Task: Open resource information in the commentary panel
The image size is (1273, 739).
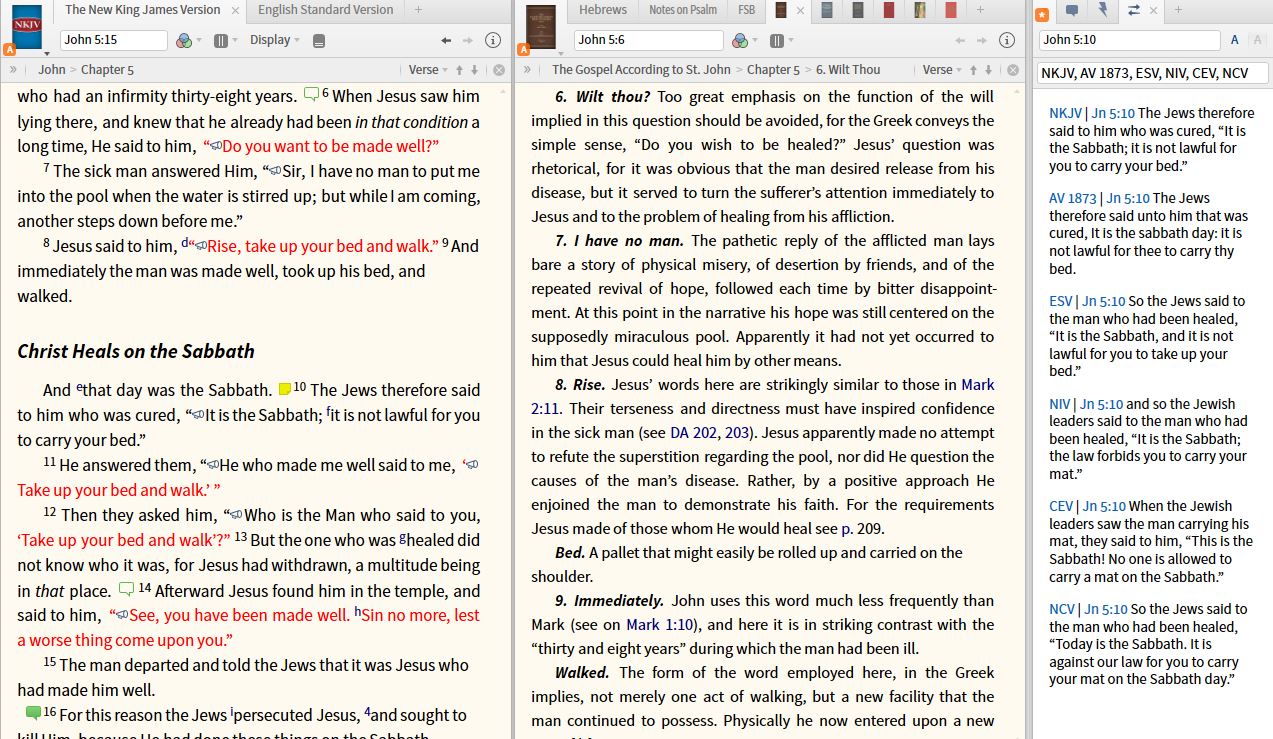Action: (1006, 40)
